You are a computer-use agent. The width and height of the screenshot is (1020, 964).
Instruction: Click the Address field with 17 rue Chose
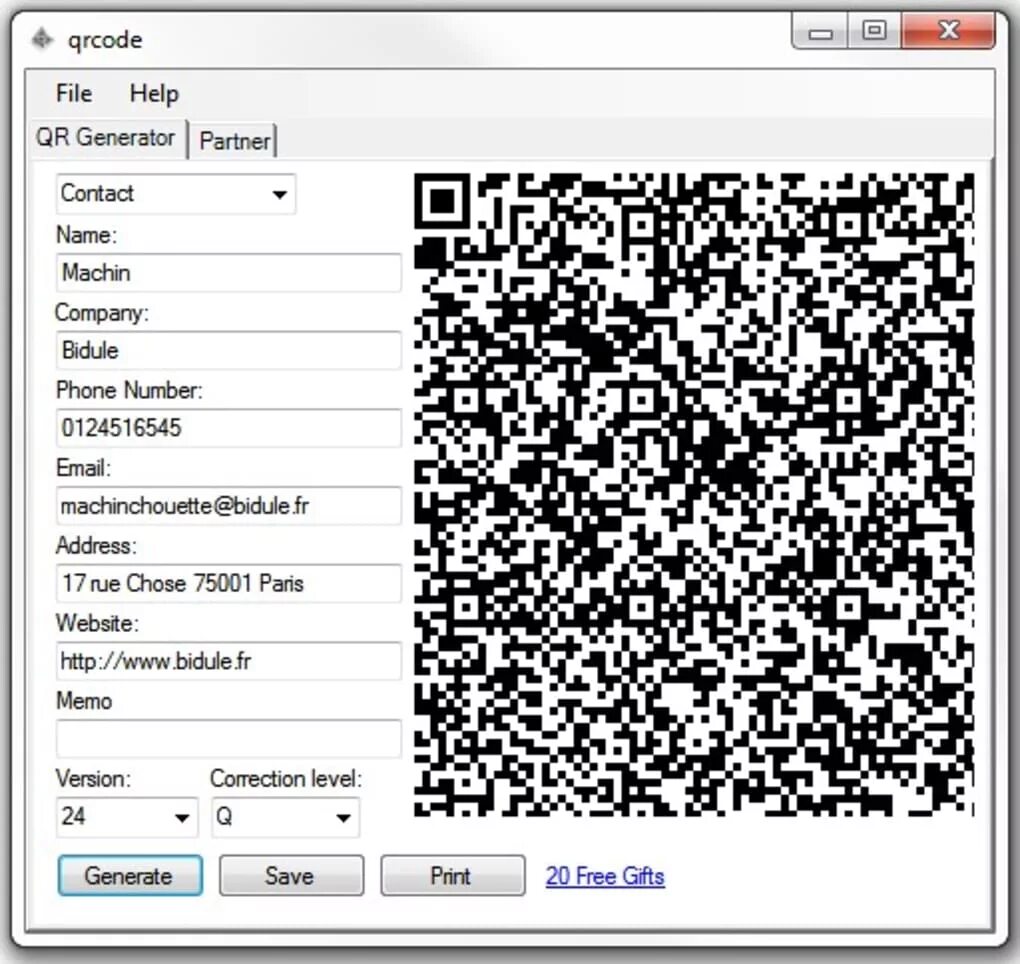click(x=228, y=583)
